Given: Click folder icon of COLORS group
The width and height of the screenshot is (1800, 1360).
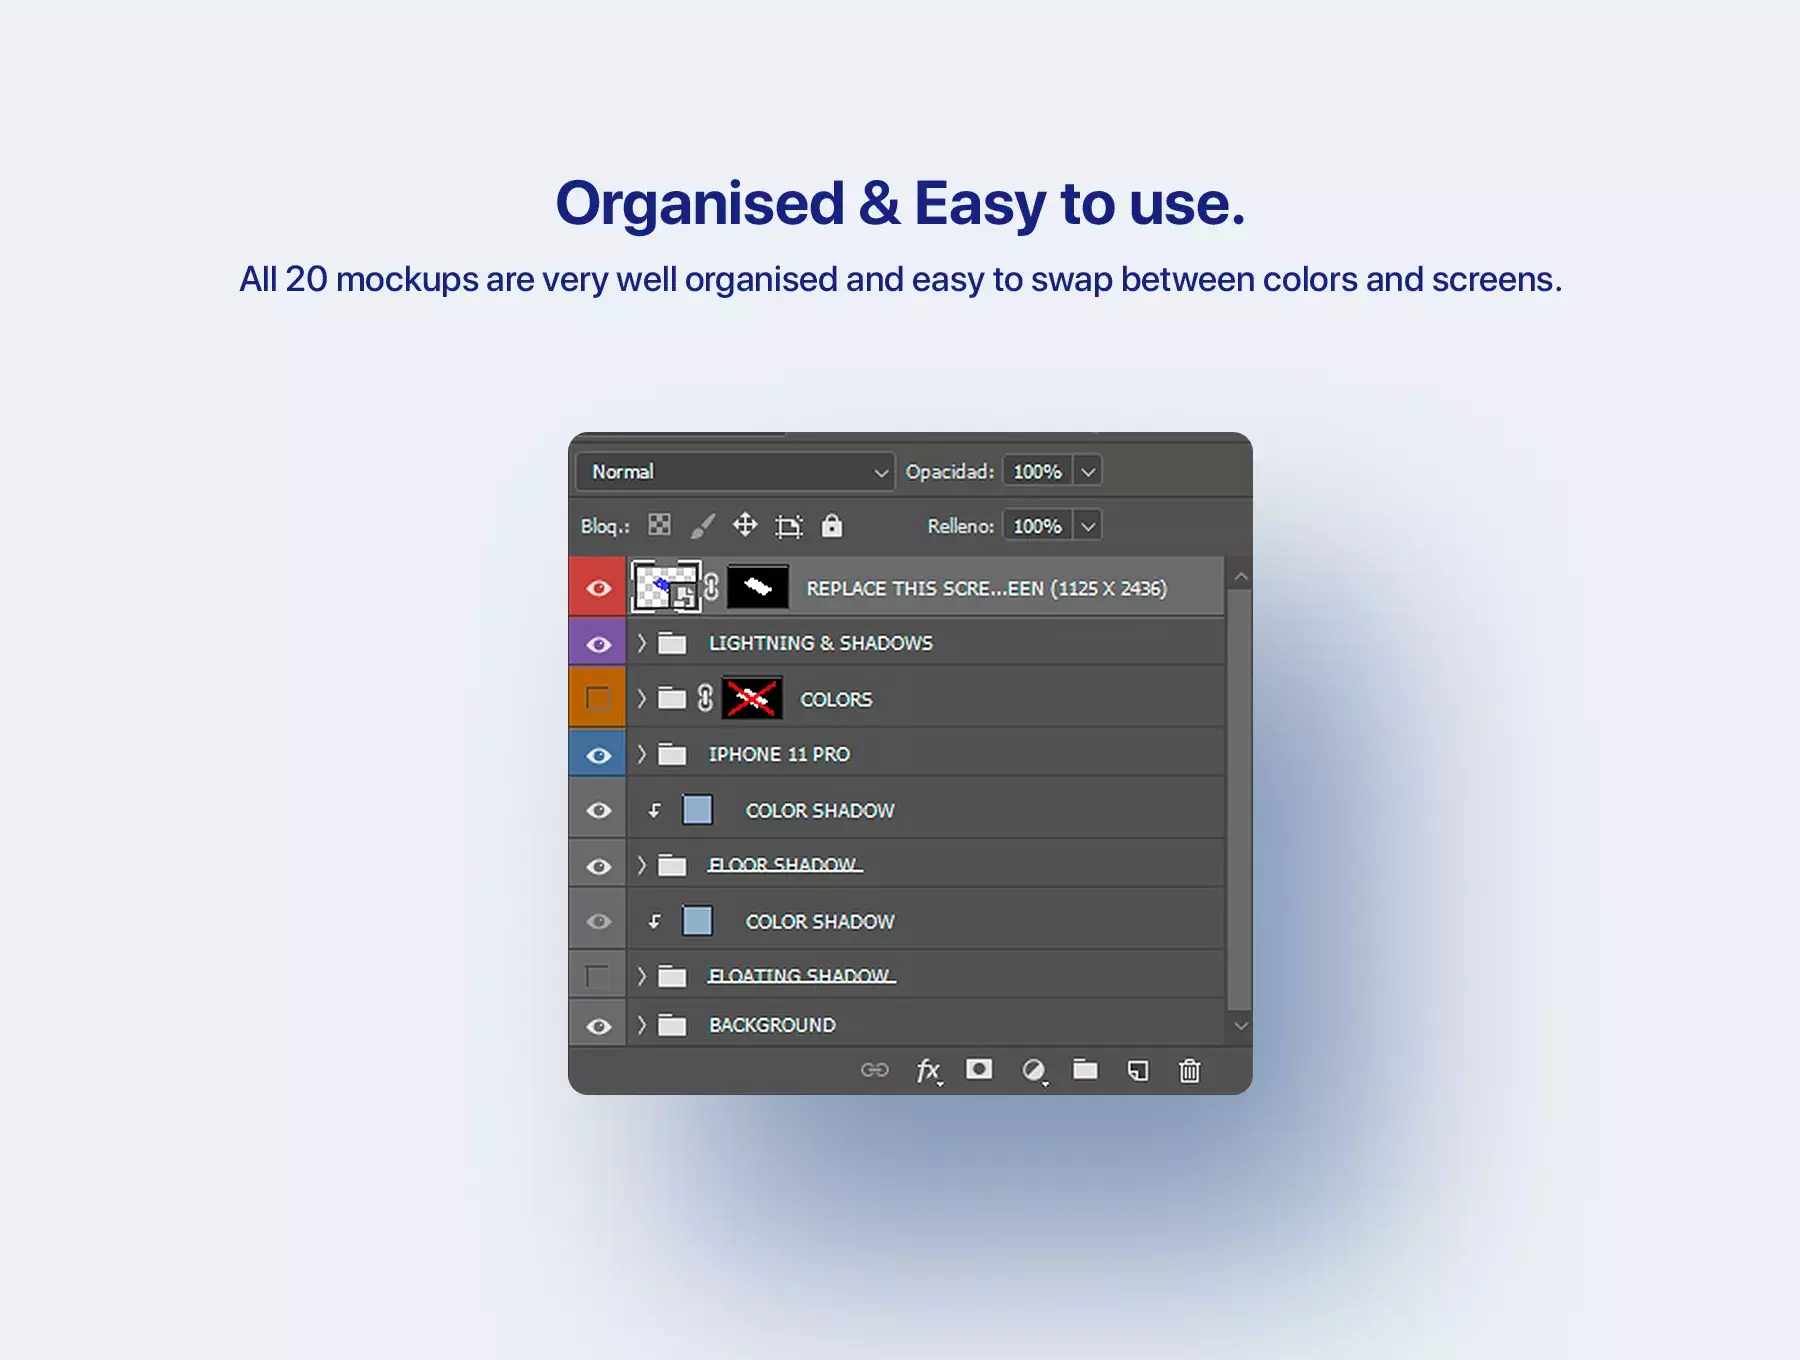Looking at the screenshot, I should [672, 698].
